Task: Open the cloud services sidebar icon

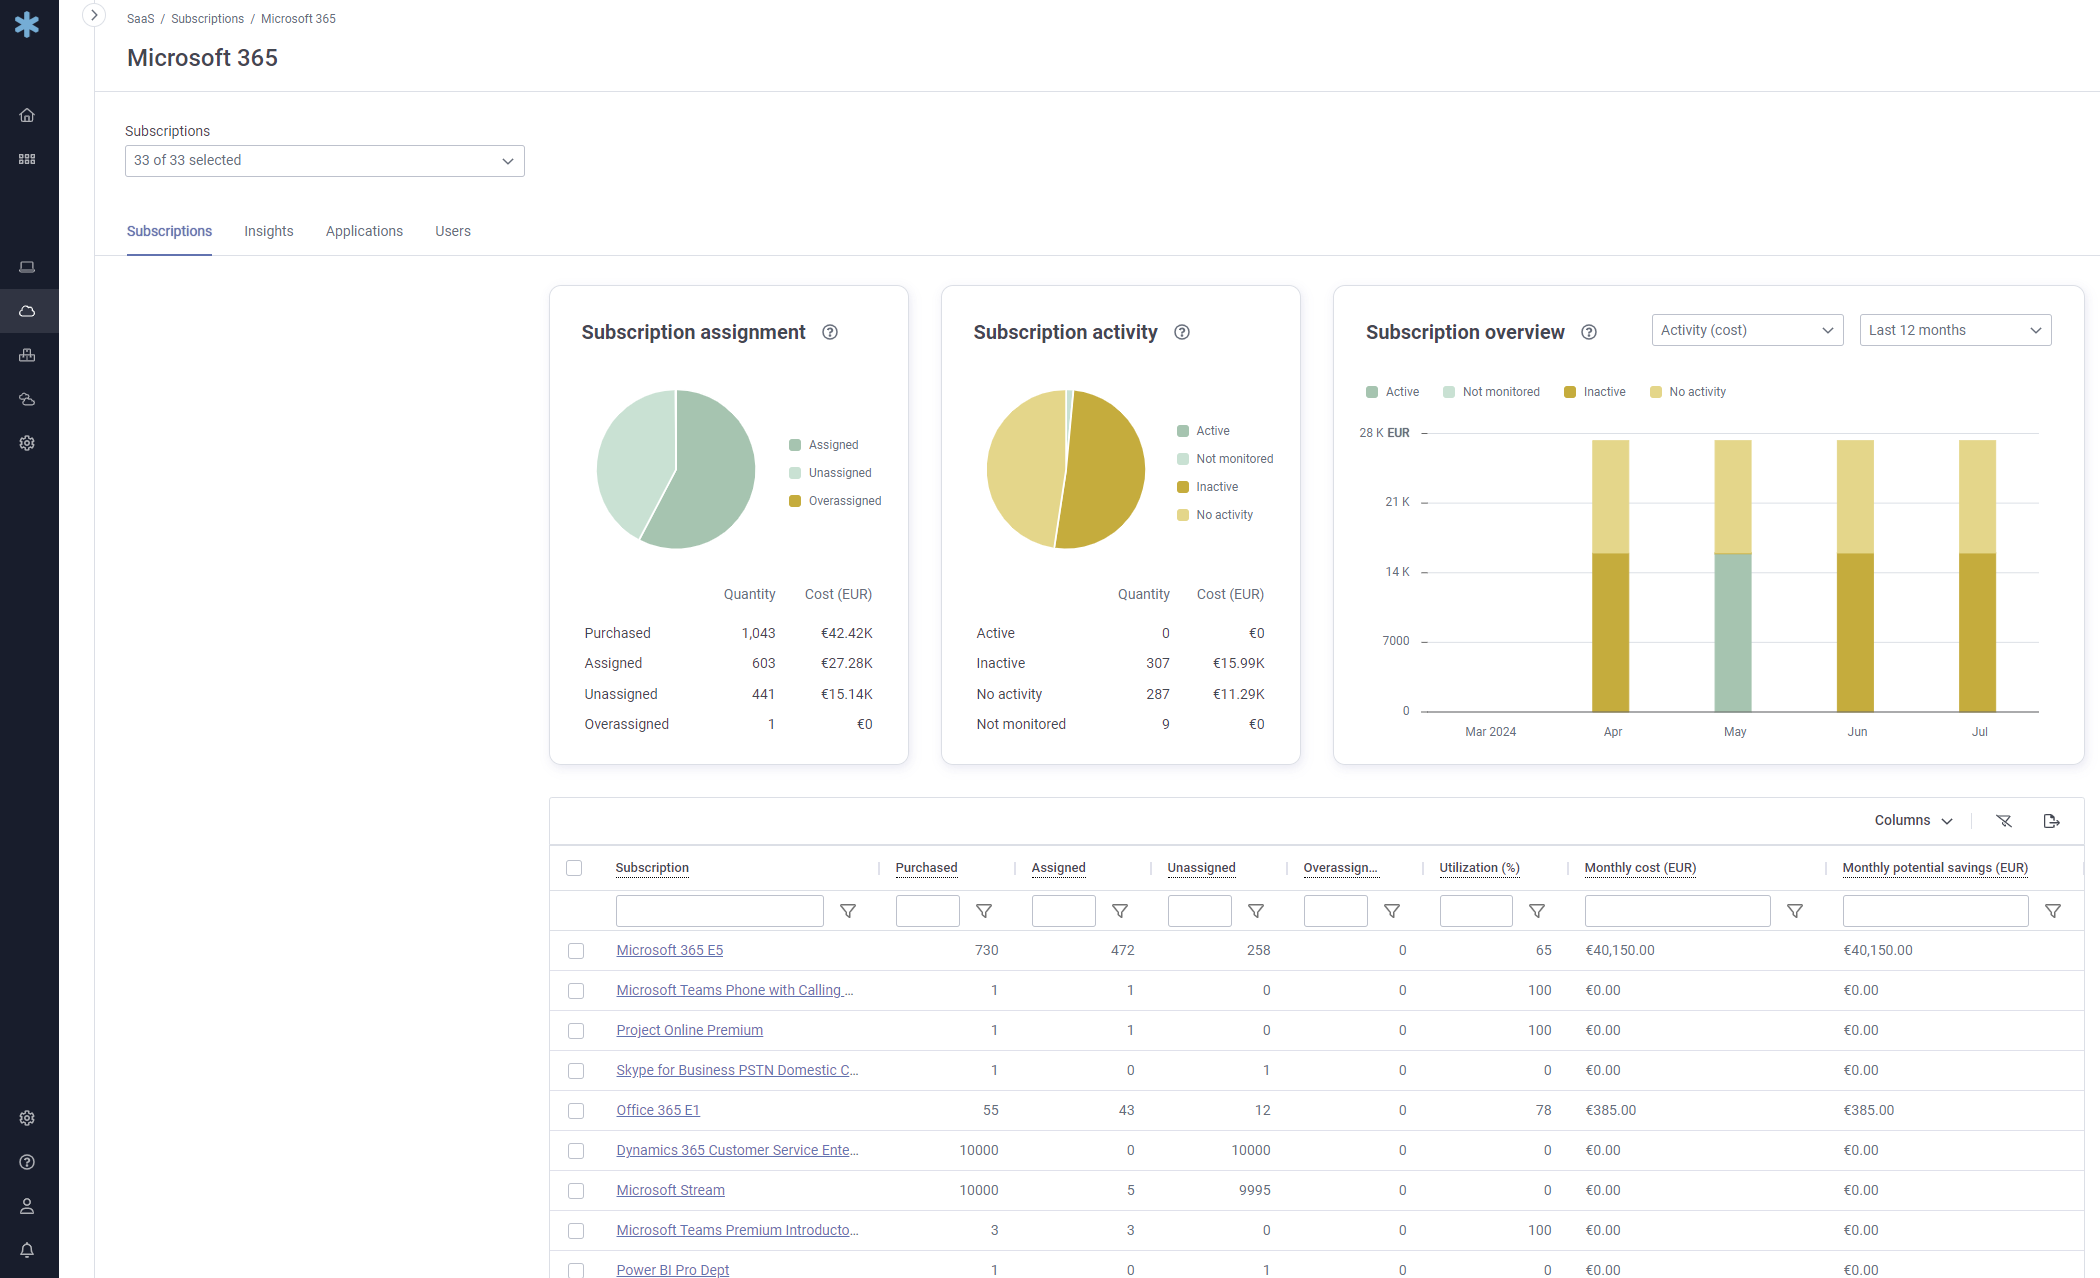Action: tap(27, 399)
